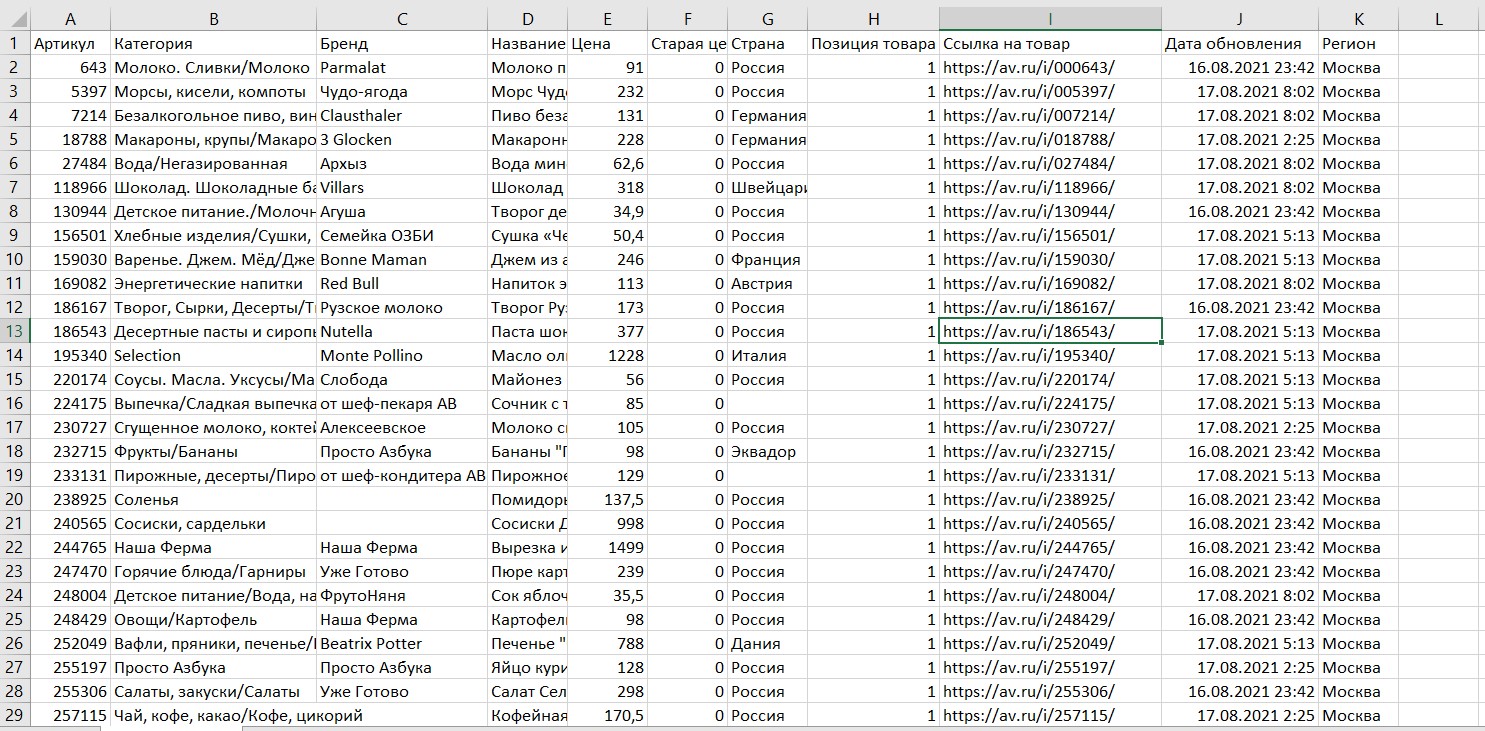This screenshot has height=731, width=1485.
Task: Select row 1 header
Action: [14, 44]
